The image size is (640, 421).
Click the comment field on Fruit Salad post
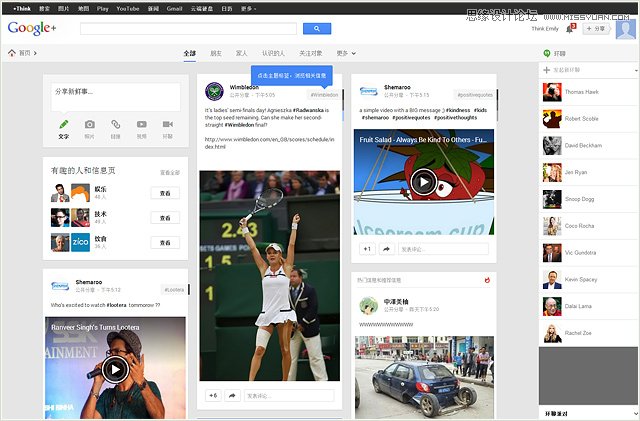pos(443,249)
